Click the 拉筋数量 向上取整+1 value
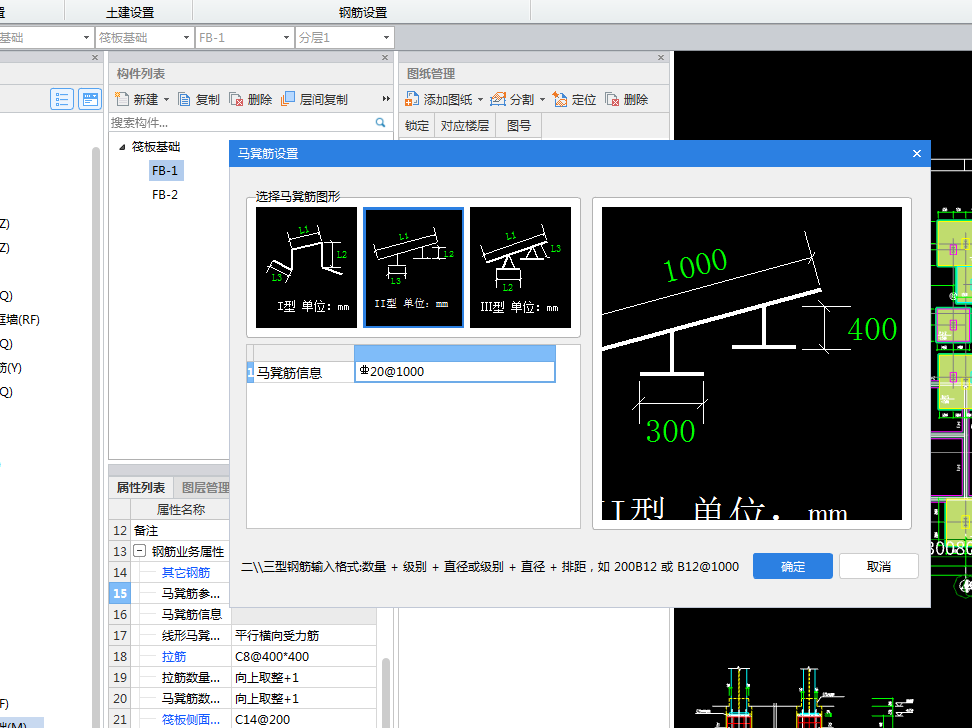Image resolution: width=972 pixels, height=728 pixels. pyautogui.click(x=304, y=678)
